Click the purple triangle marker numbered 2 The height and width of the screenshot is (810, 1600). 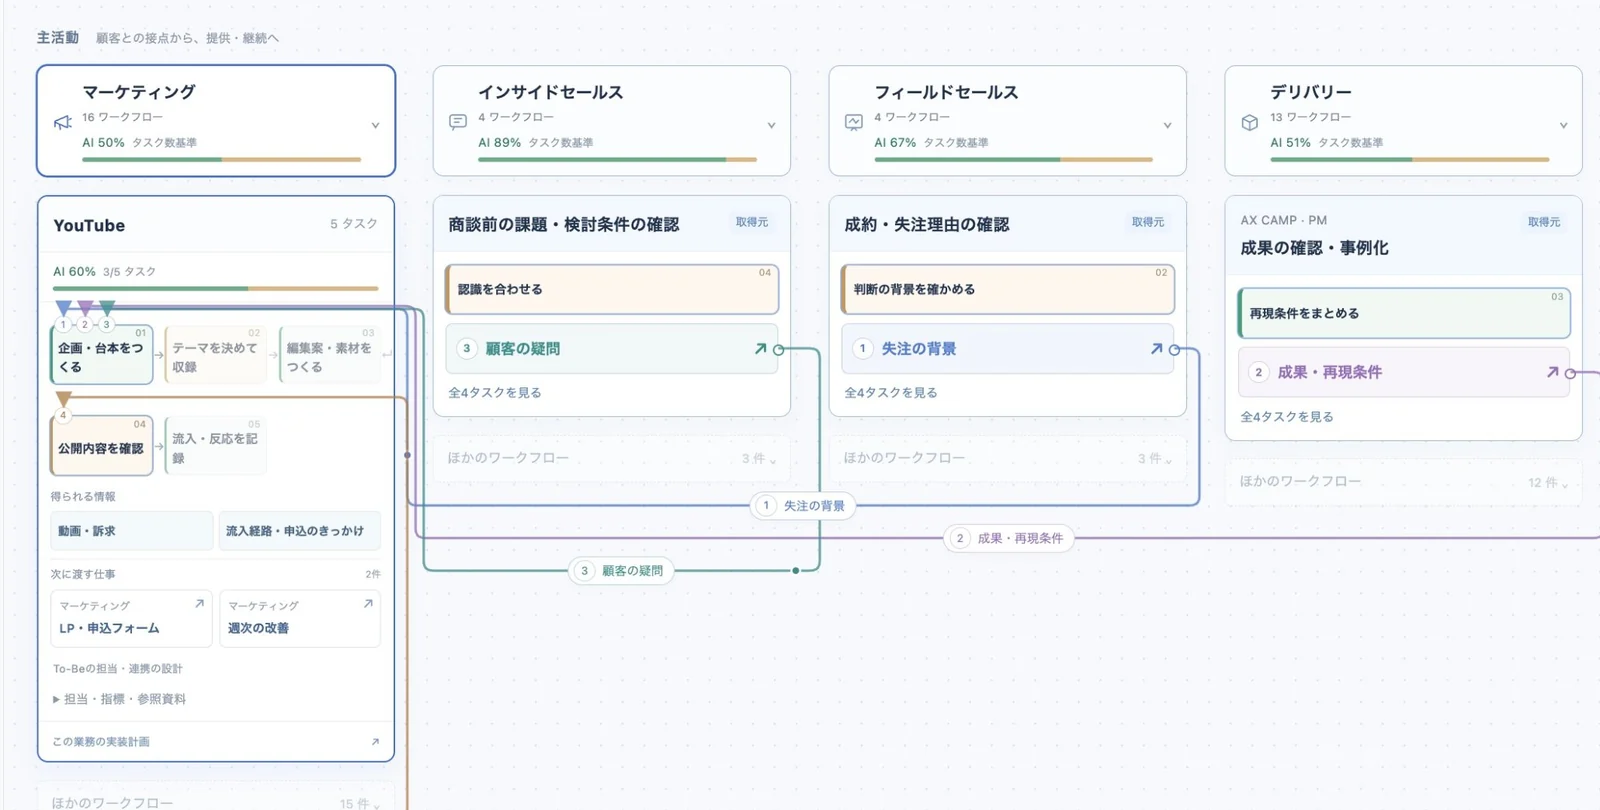point(85,308)
